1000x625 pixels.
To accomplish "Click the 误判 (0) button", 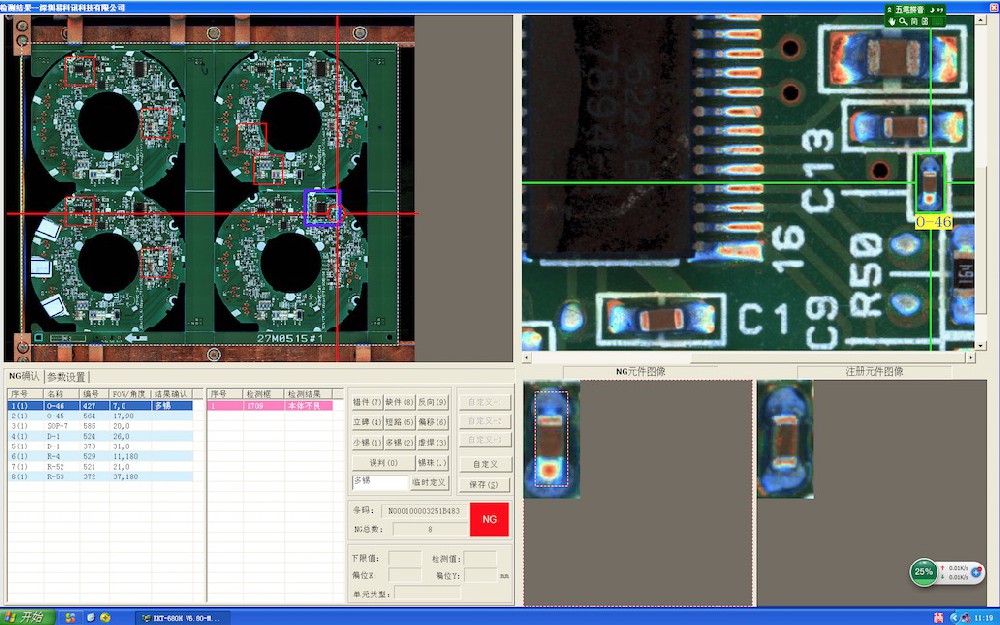I will tap(383, 463).
